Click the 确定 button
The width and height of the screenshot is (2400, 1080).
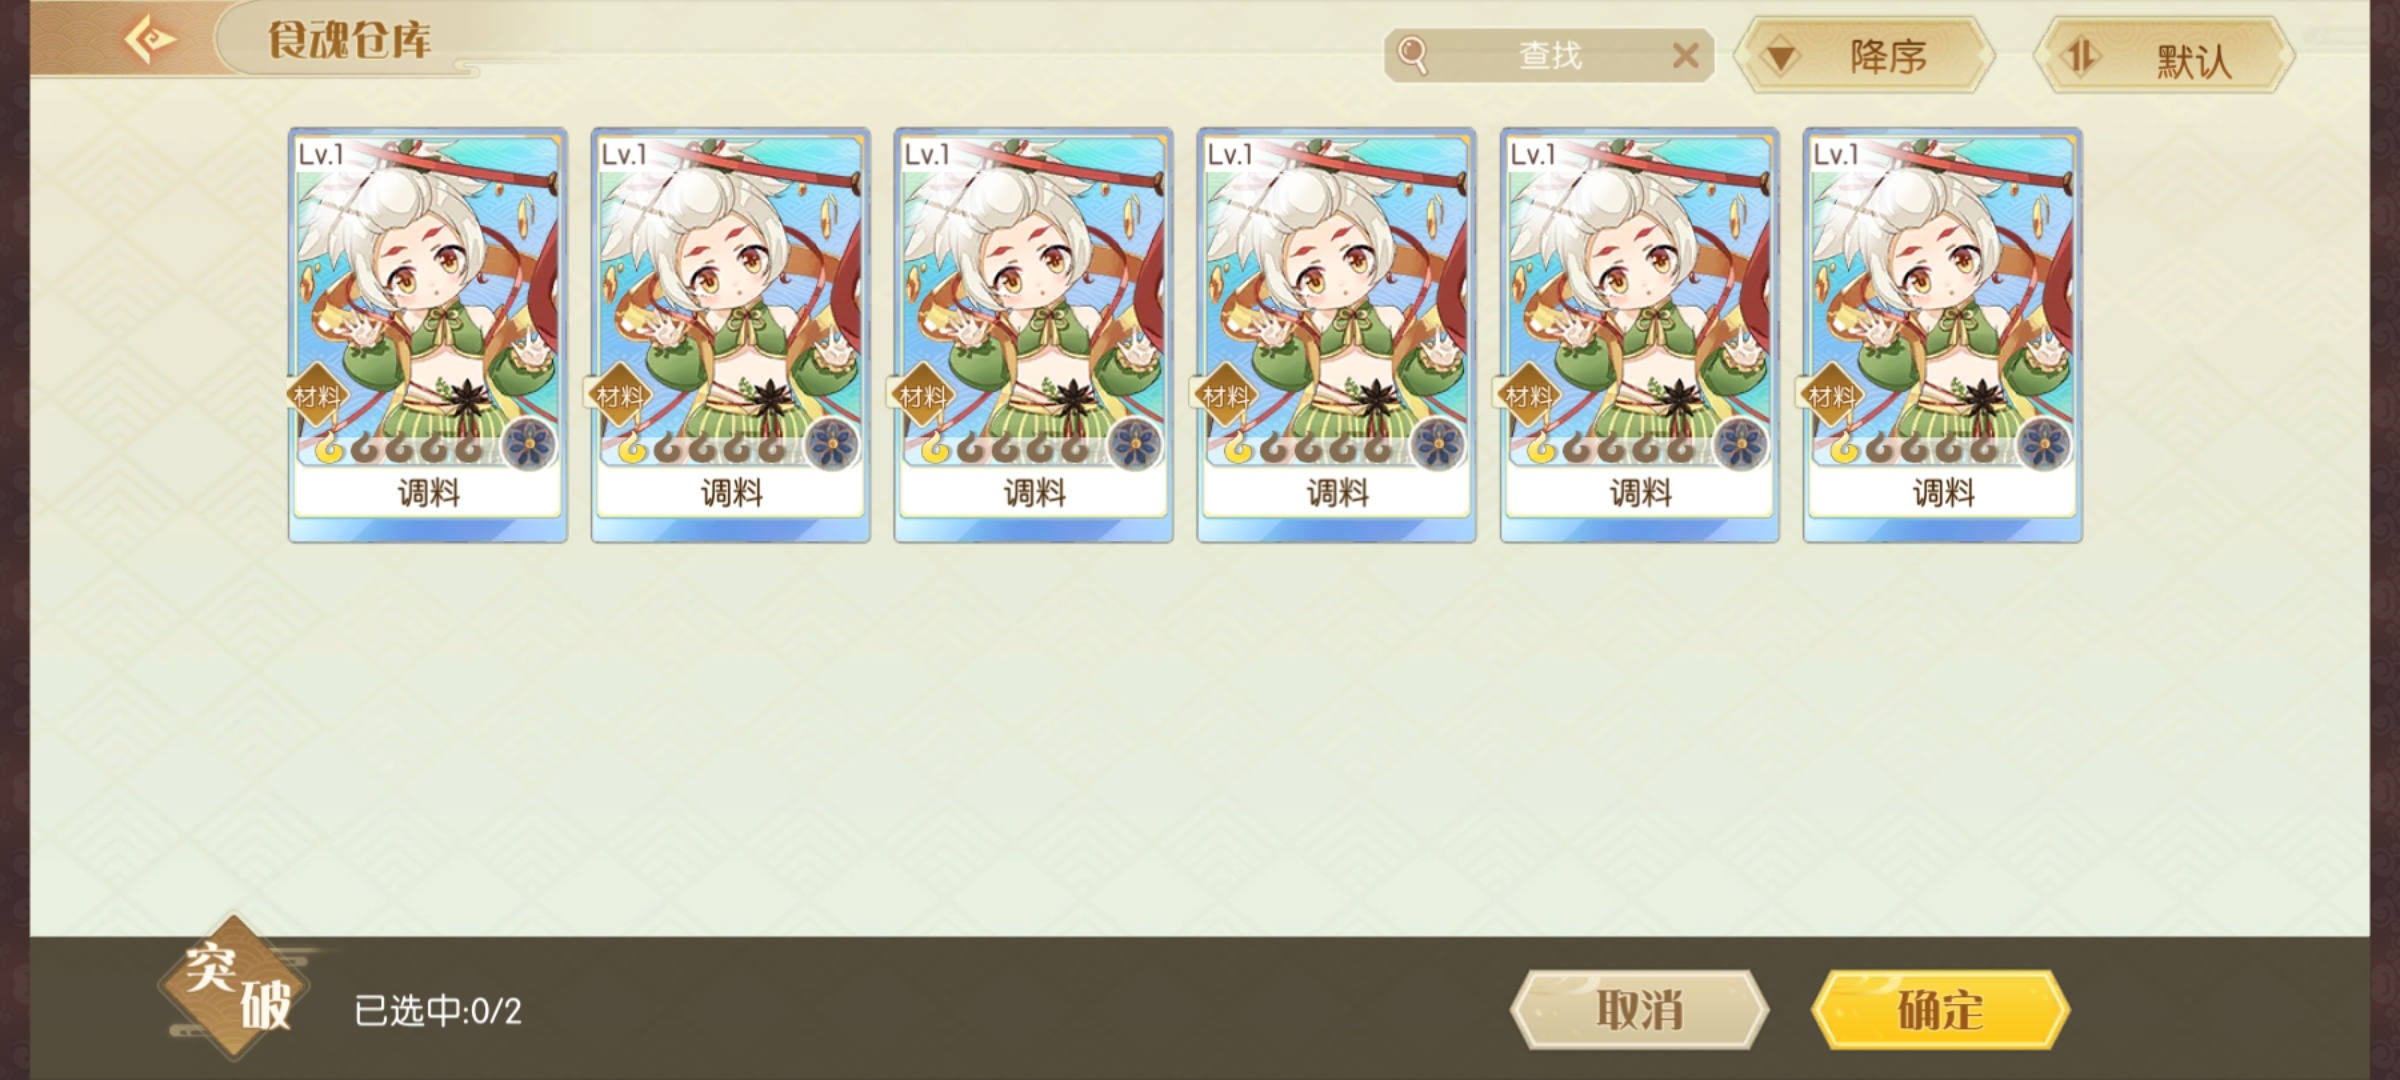tap(1940, 1010)
